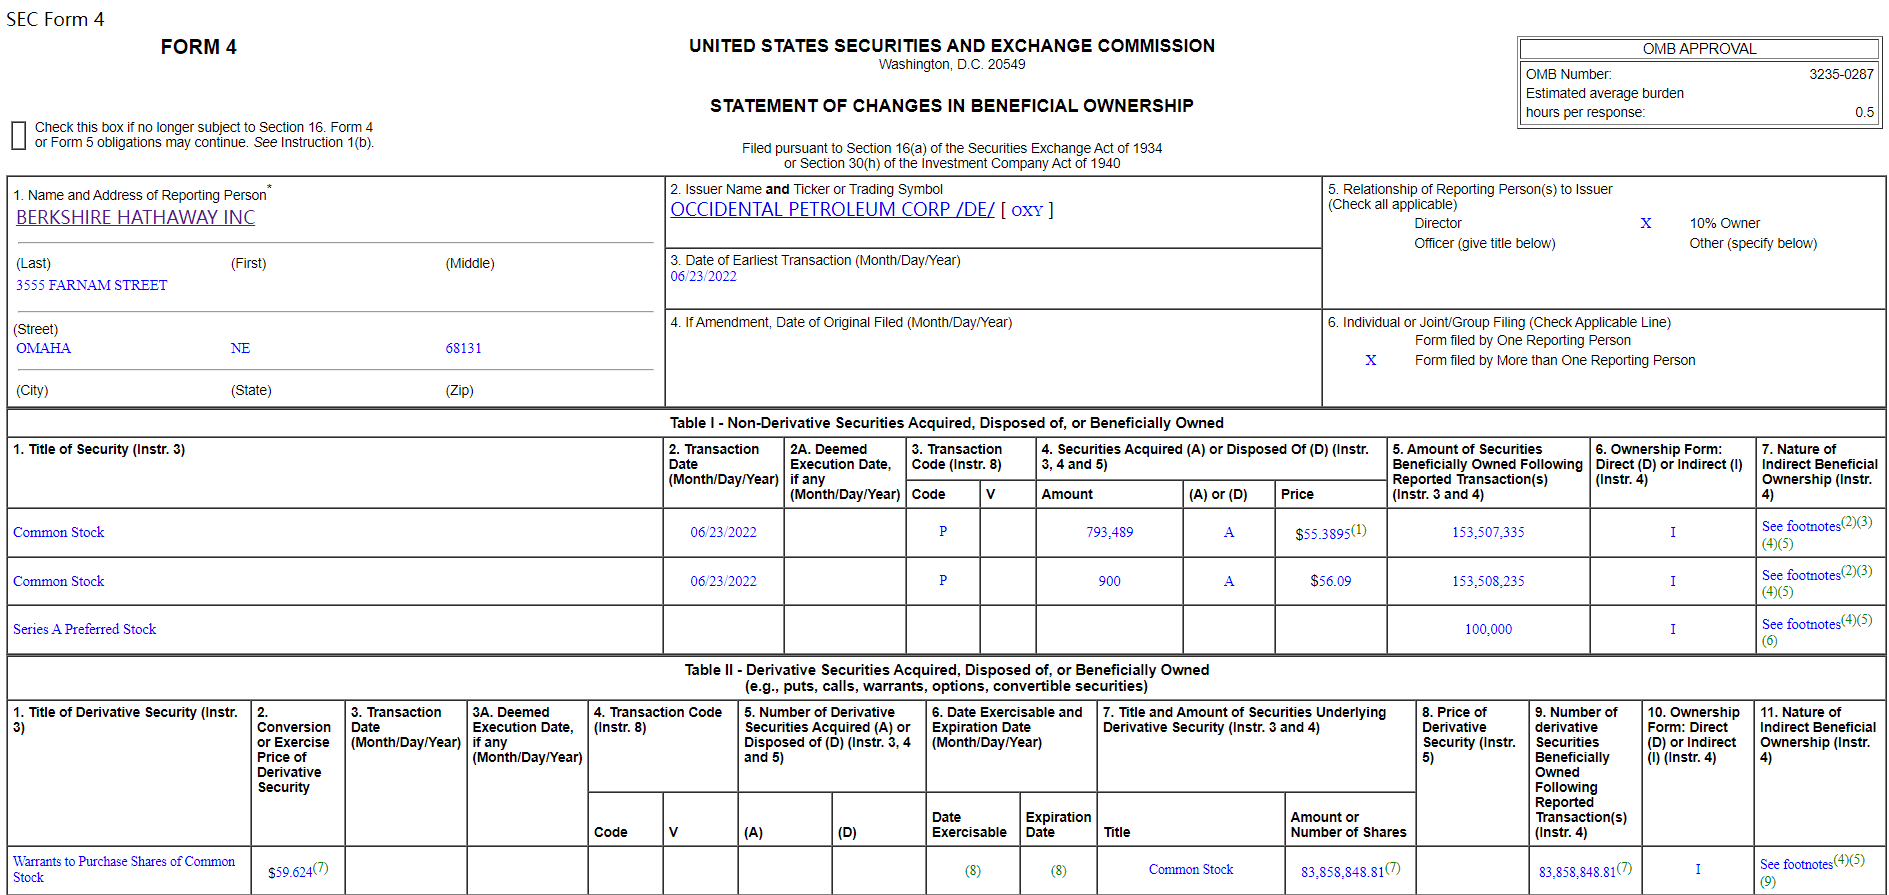Click the OMAHA city value
This screenshot has height=895, width=1889.
[44, 348]
